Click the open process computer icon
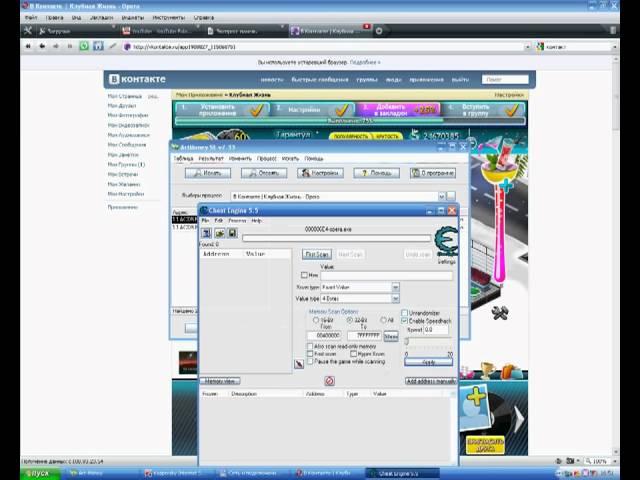 coord(206,232)
